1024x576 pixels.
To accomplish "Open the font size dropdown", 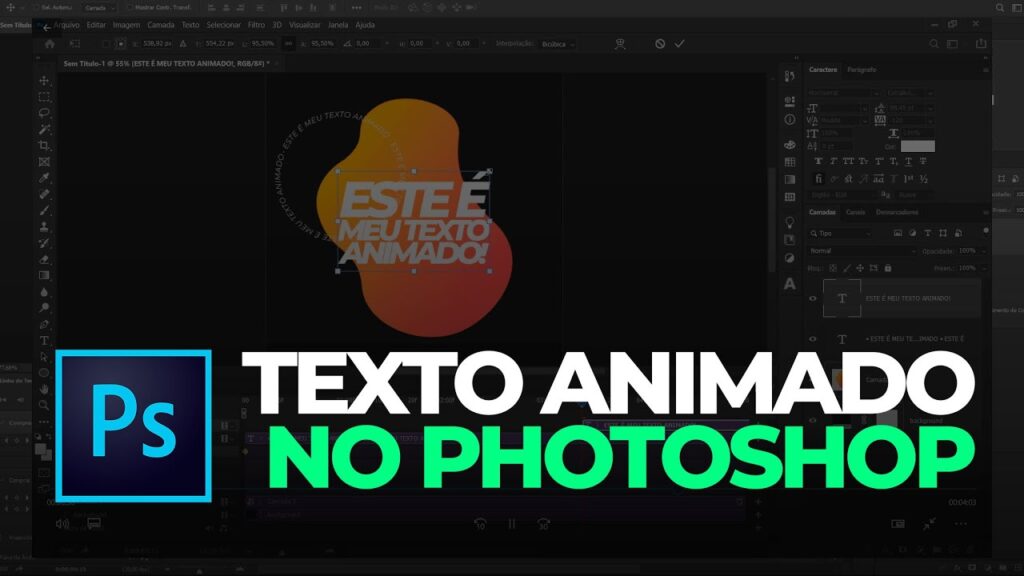I will [x=843, y=109].
